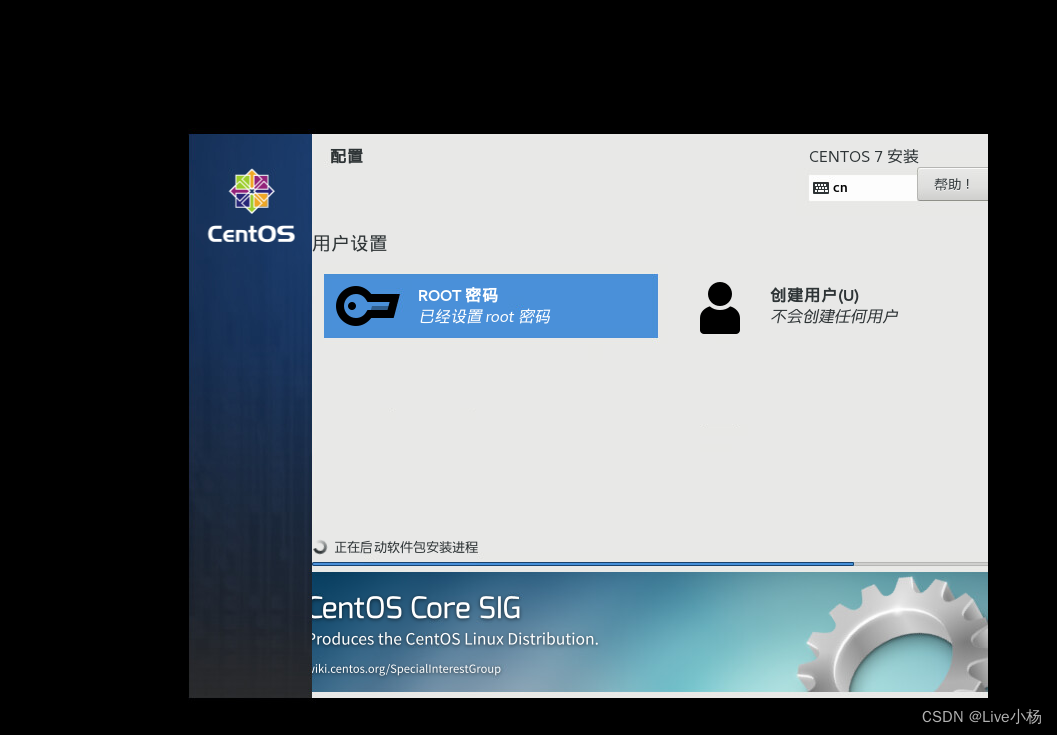The height and width of the screenshot is (735, 1057).
Task: Click the key icon for root password
Action: coord(367,306)
